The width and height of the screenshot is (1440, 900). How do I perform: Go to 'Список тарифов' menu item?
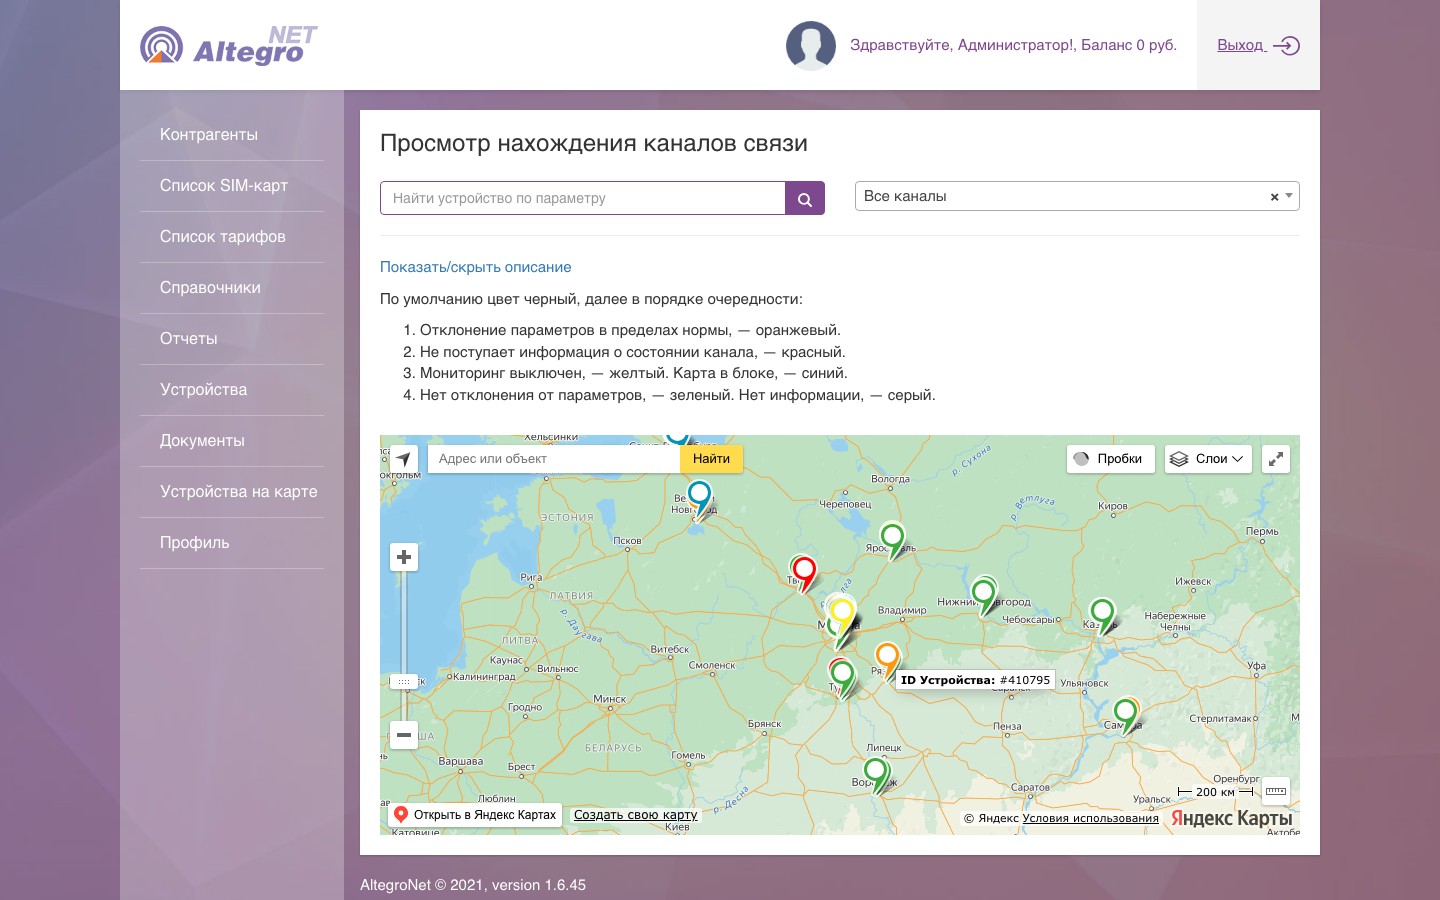click(223, 237)
